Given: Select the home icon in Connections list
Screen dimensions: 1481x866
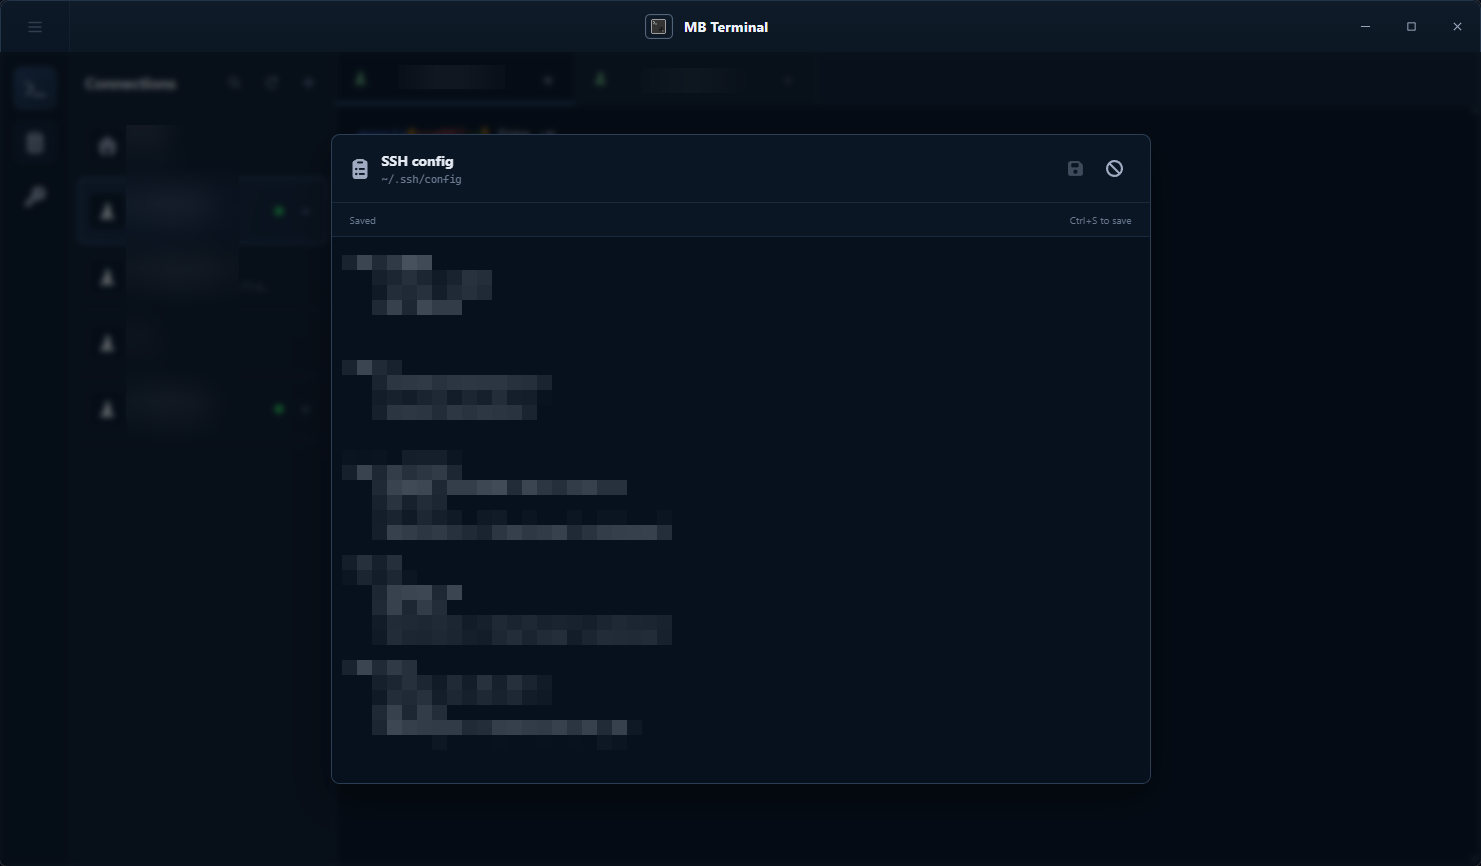Looking at the screenshot, I should tap(107, 146).
